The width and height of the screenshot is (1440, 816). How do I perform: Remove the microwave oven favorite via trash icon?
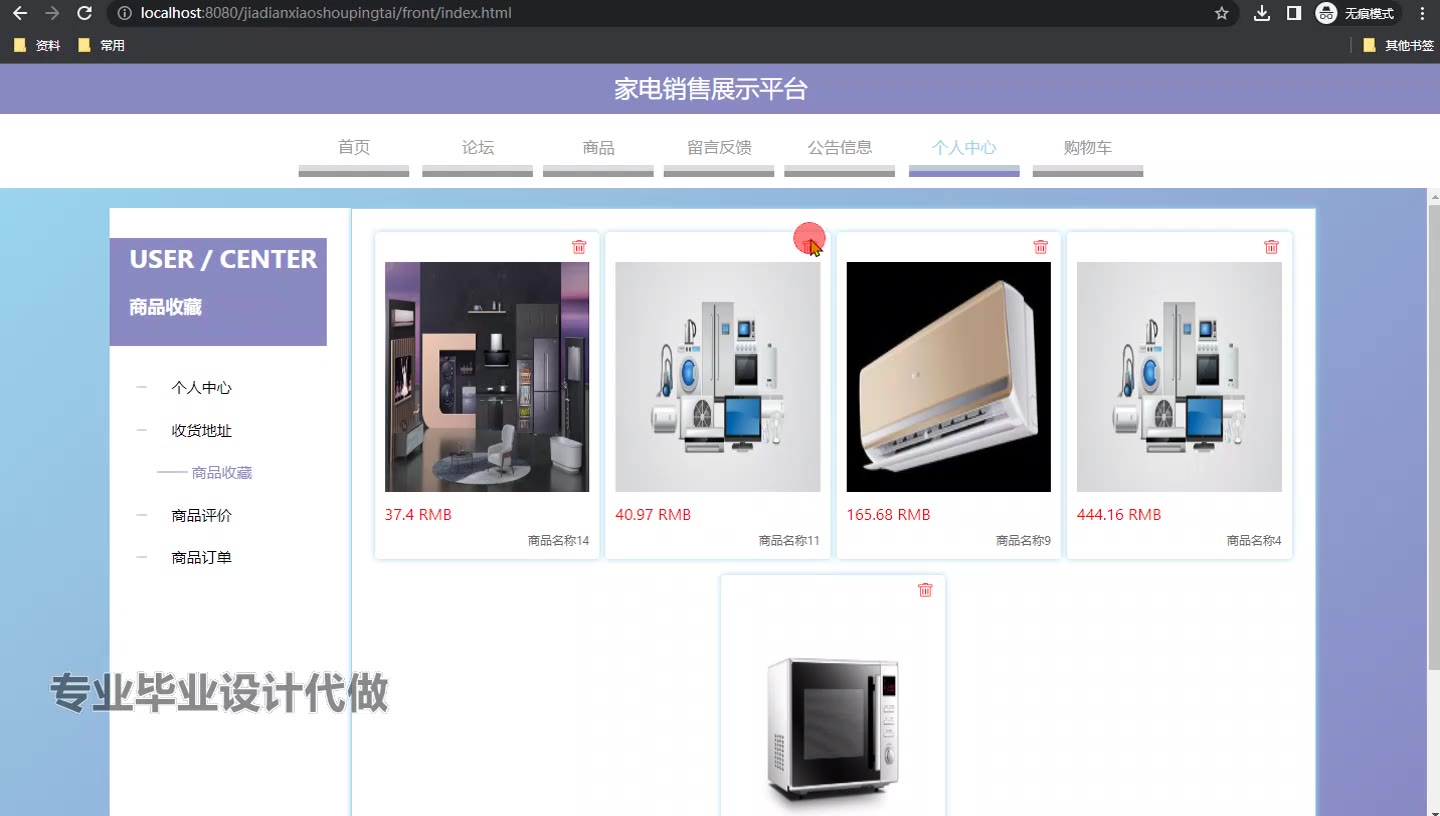point(925,590)
